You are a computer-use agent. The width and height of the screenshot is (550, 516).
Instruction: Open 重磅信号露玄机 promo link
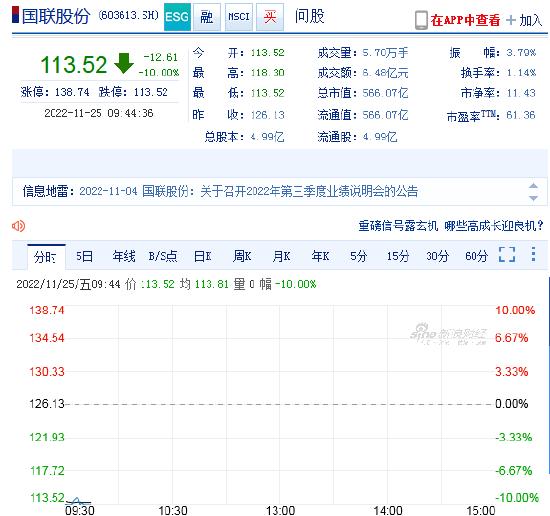point(450,226)
